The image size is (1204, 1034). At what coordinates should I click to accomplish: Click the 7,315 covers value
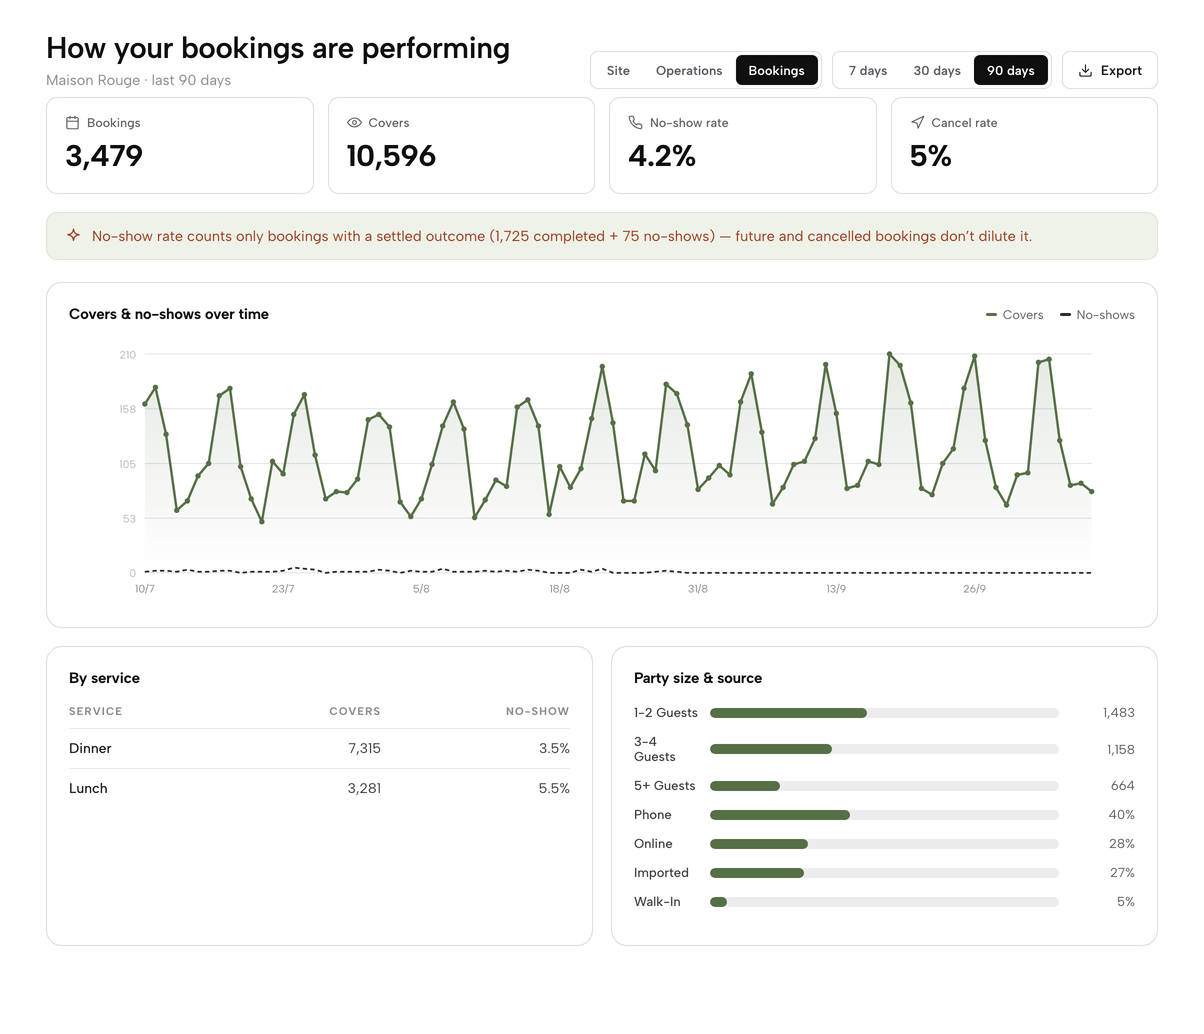pyautogui.click(x=364, y=749)
